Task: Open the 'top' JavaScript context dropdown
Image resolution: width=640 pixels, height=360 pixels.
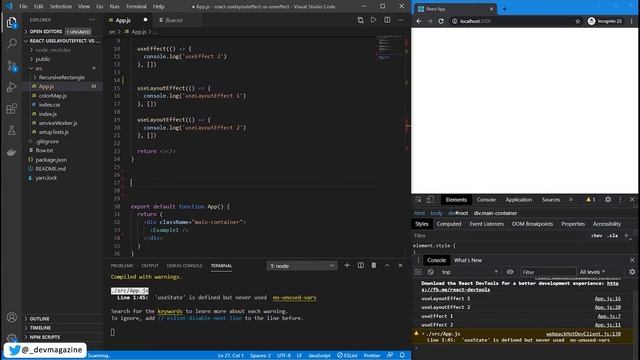Action: click(x=469, y=272)
